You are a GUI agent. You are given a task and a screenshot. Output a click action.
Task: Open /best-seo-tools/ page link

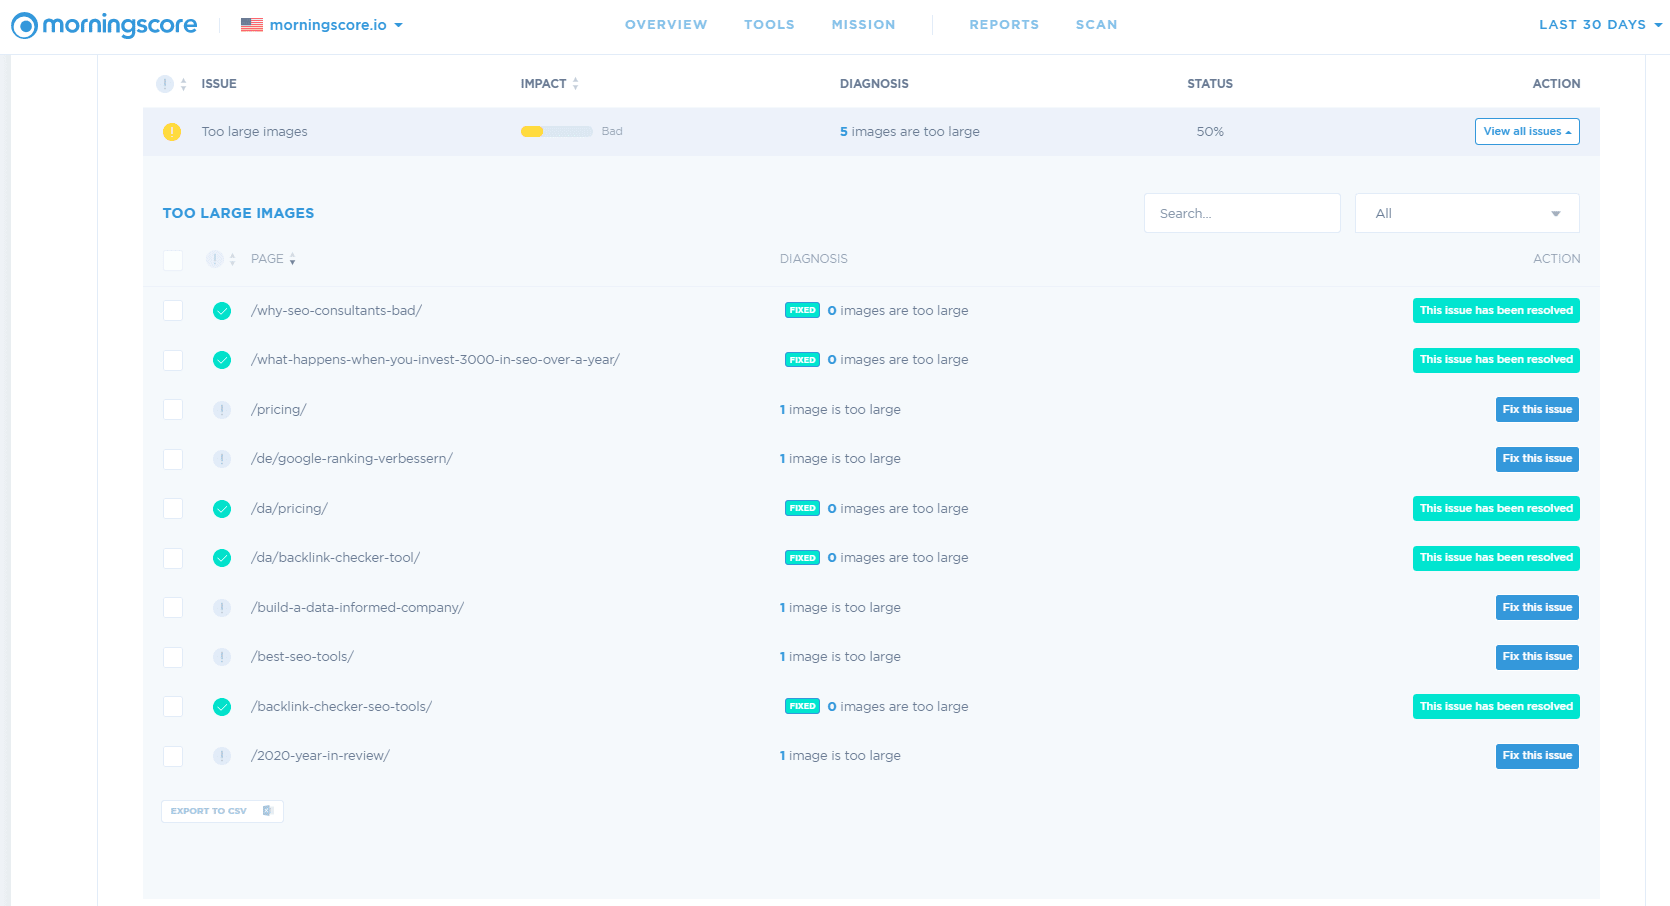tap(302, 657)
